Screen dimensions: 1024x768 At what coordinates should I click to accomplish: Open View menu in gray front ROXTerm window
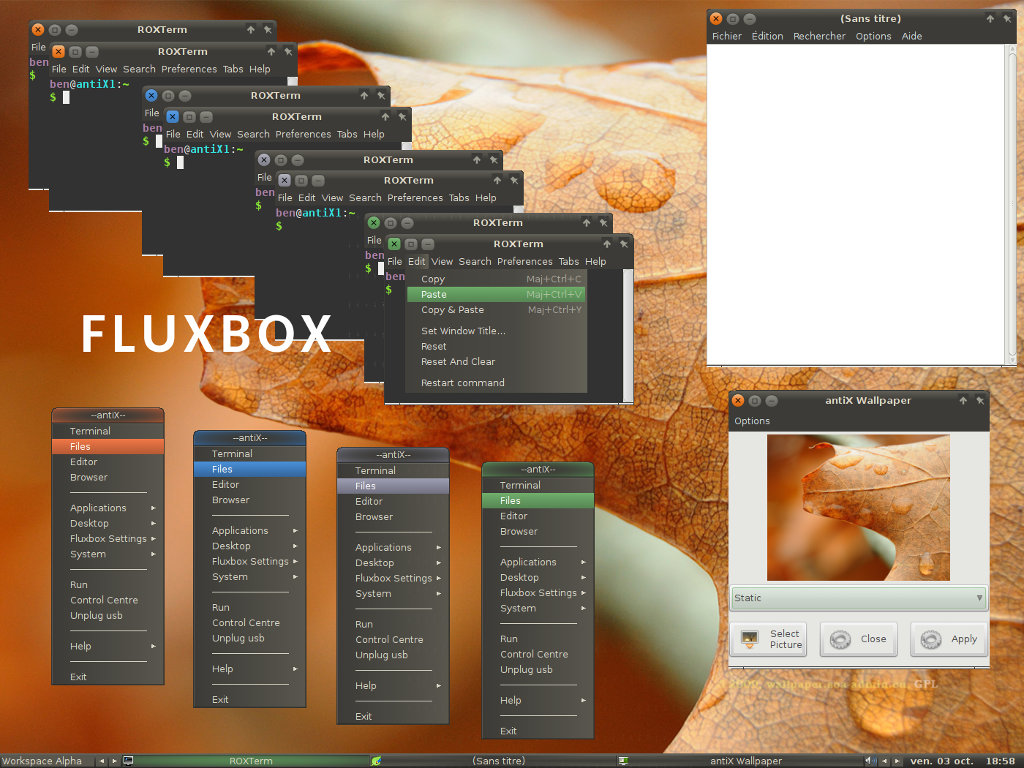(x=332, y=198)
